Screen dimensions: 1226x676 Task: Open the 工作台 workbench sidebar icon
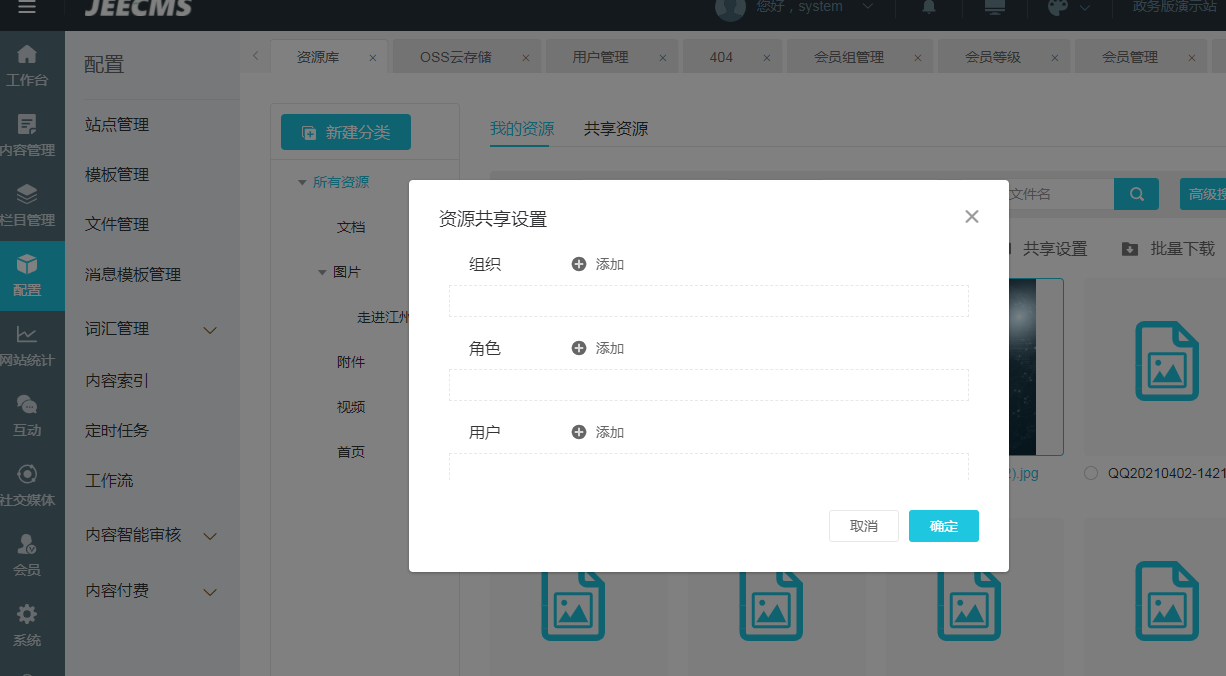pos(27,64)
